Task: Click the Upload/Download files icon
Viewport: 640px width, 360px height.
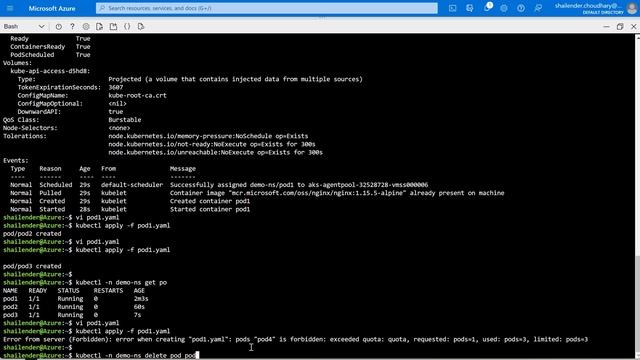Action: coord(100,27)
